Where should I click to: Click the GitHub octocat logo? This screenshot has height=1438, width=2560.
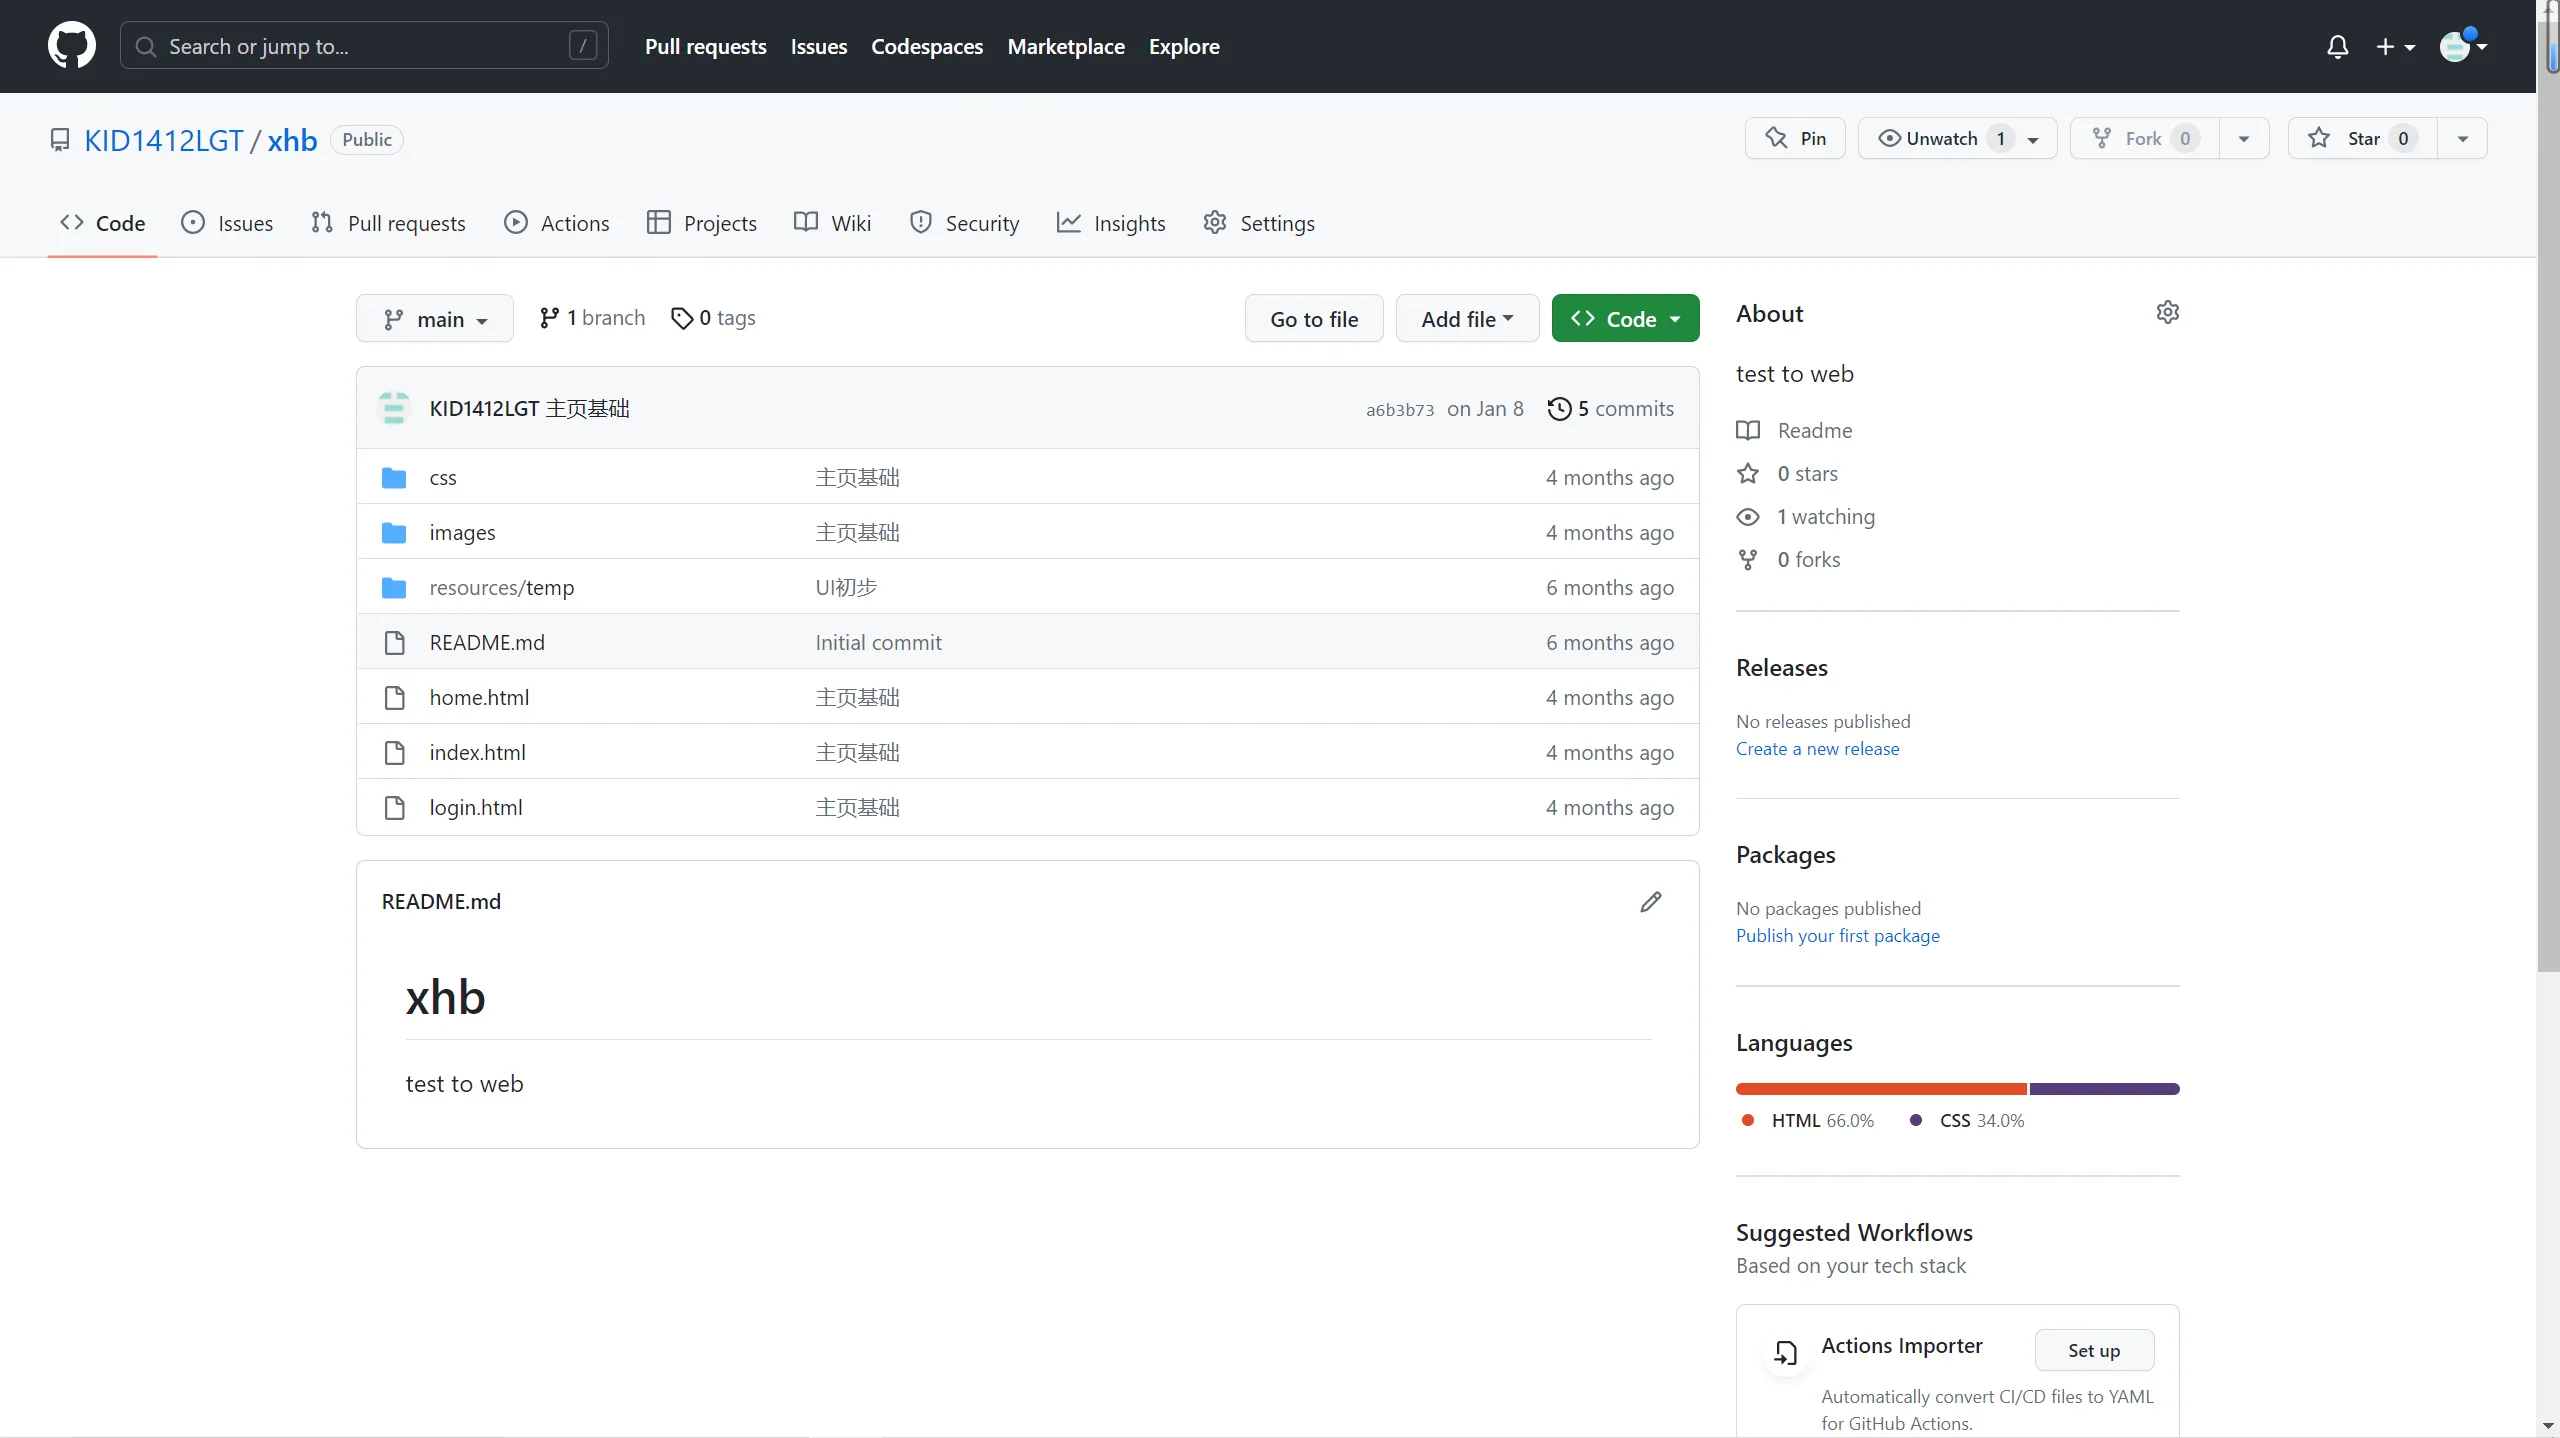[72, 46]
